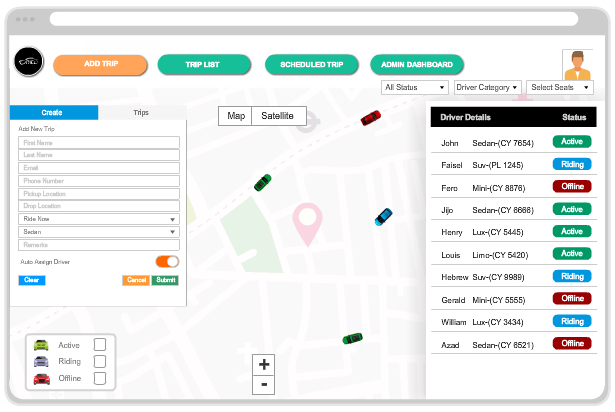Zoom in with the plus button
Screen dimensions: 615x412
(264, 365)
